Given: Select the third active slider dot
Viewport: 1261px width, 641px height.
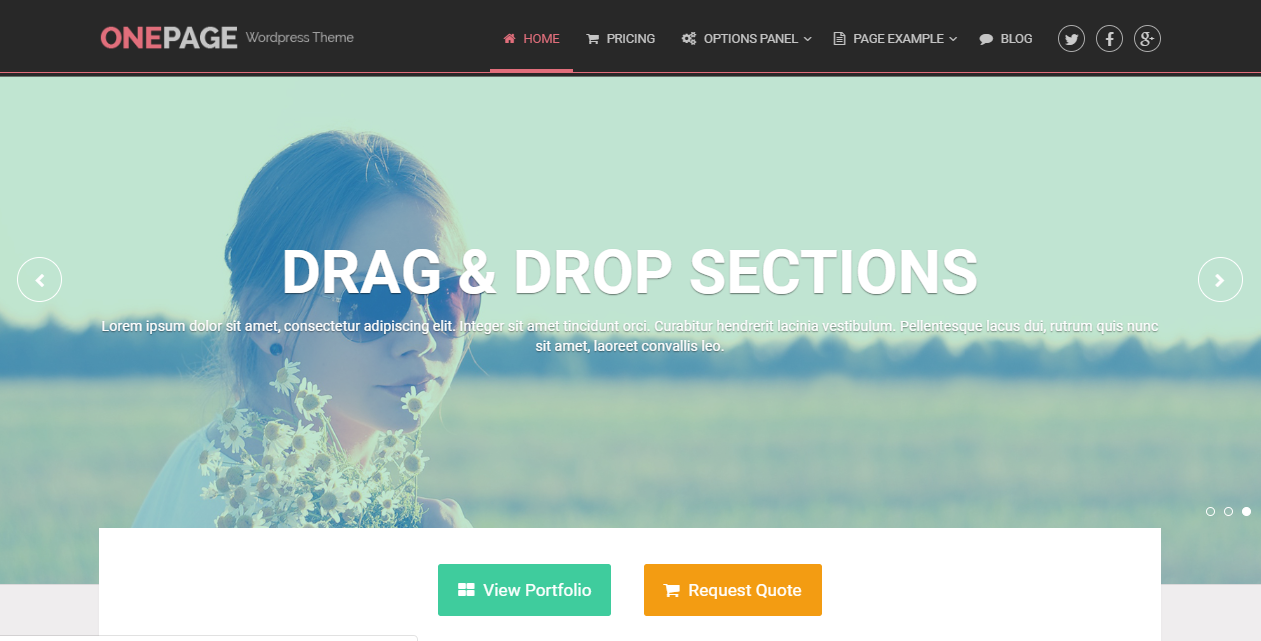Looking at the screenshot, I should pos(1246,511).
